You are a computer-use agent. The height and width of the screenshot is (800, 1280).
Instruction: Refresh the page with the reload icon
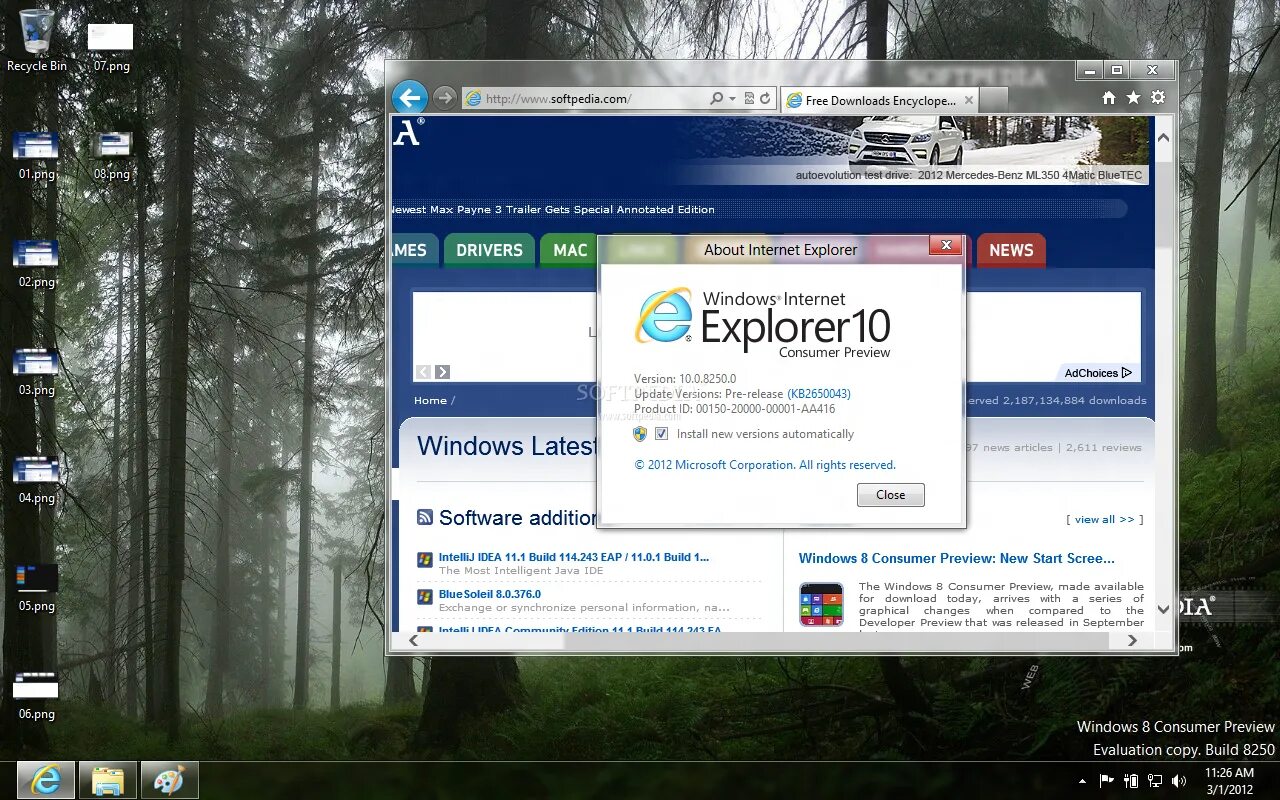(765, 99)
